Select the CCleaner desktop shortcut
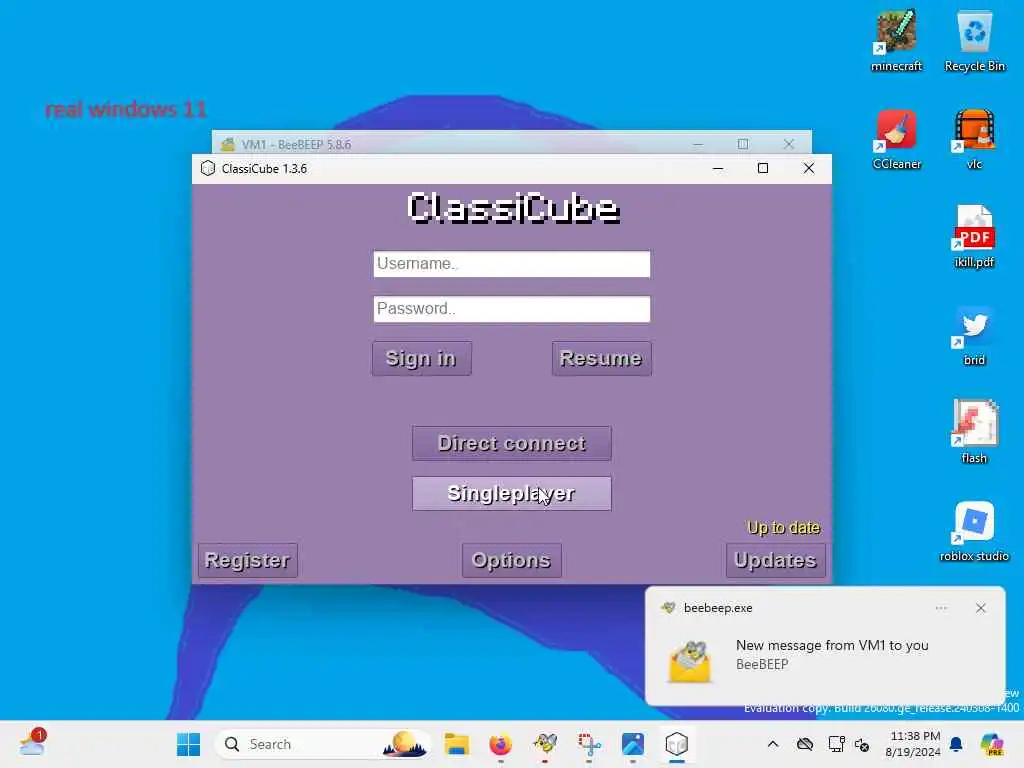This screenshot has width=1024, height=768. [897, 140]
